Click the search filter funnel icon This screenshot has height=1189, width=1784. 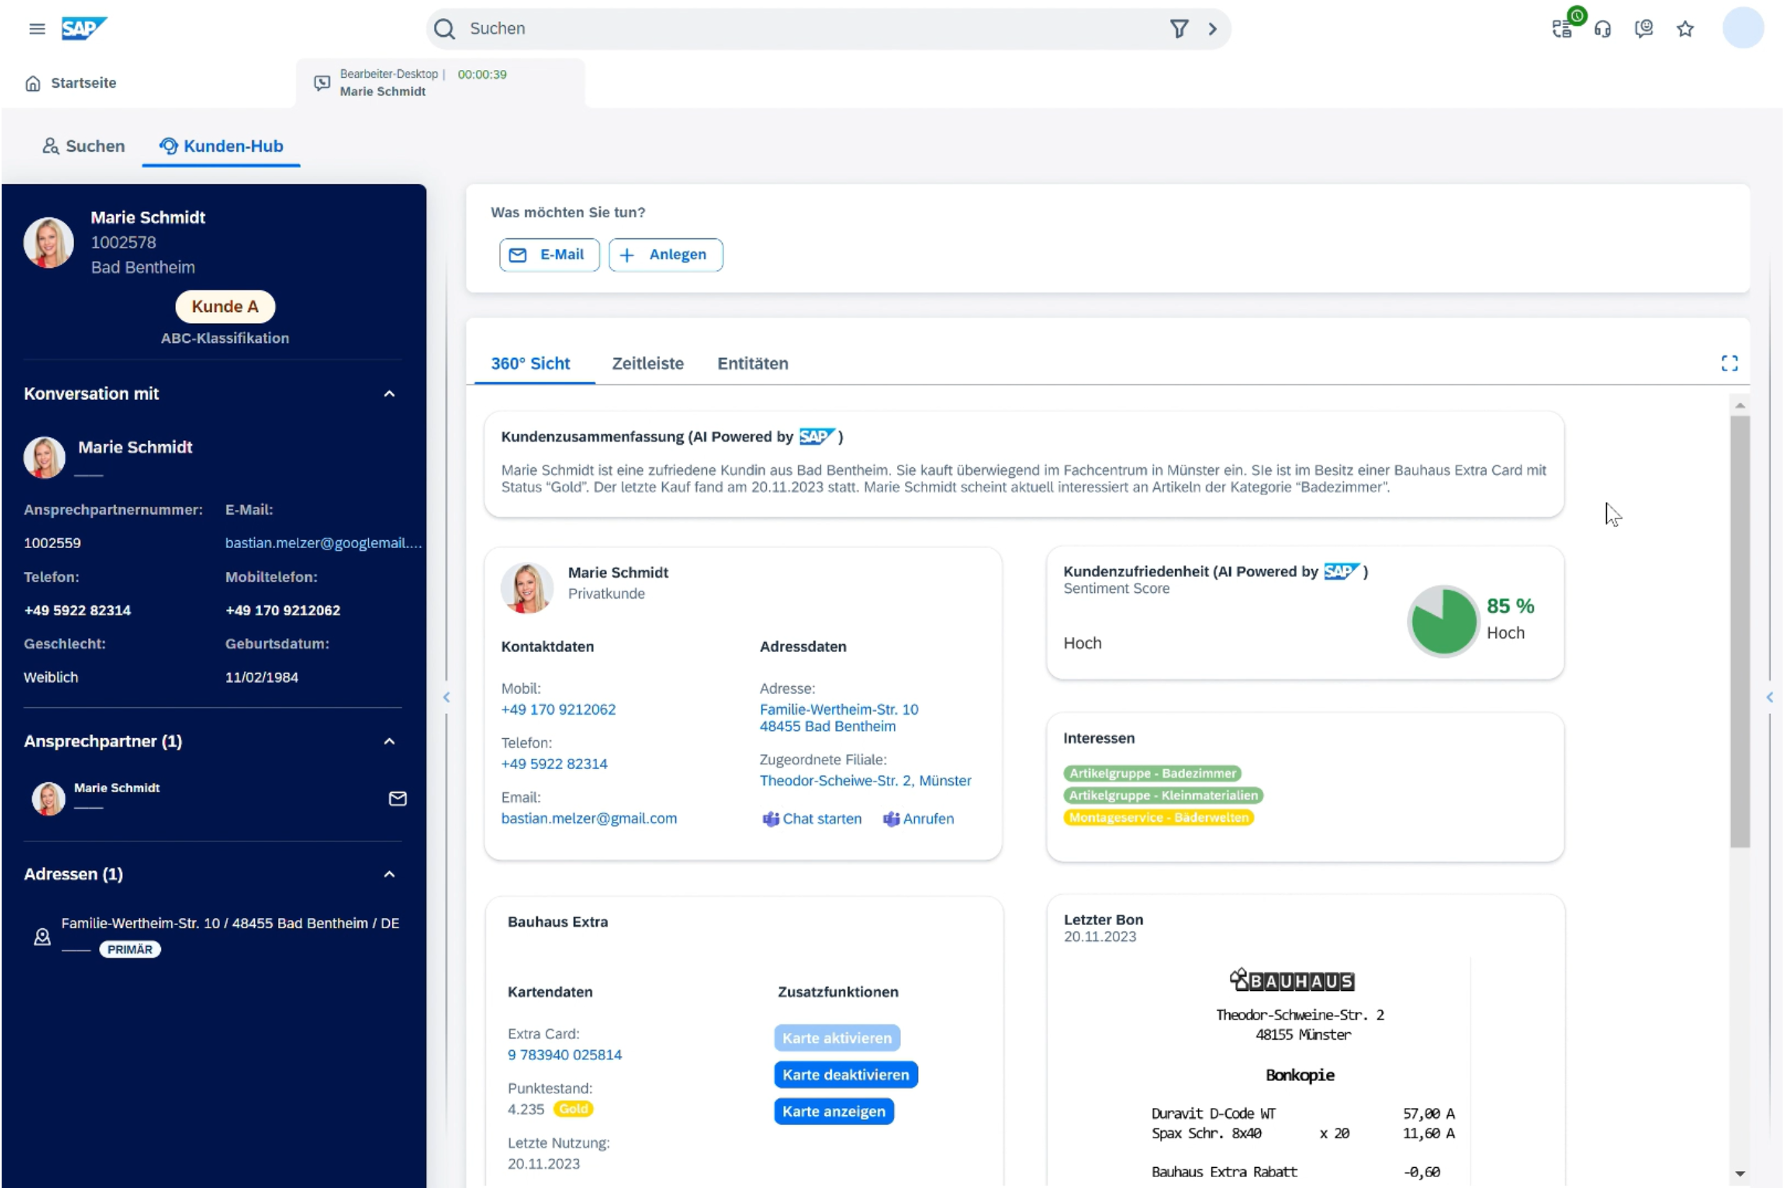(x=1179, y=29)
